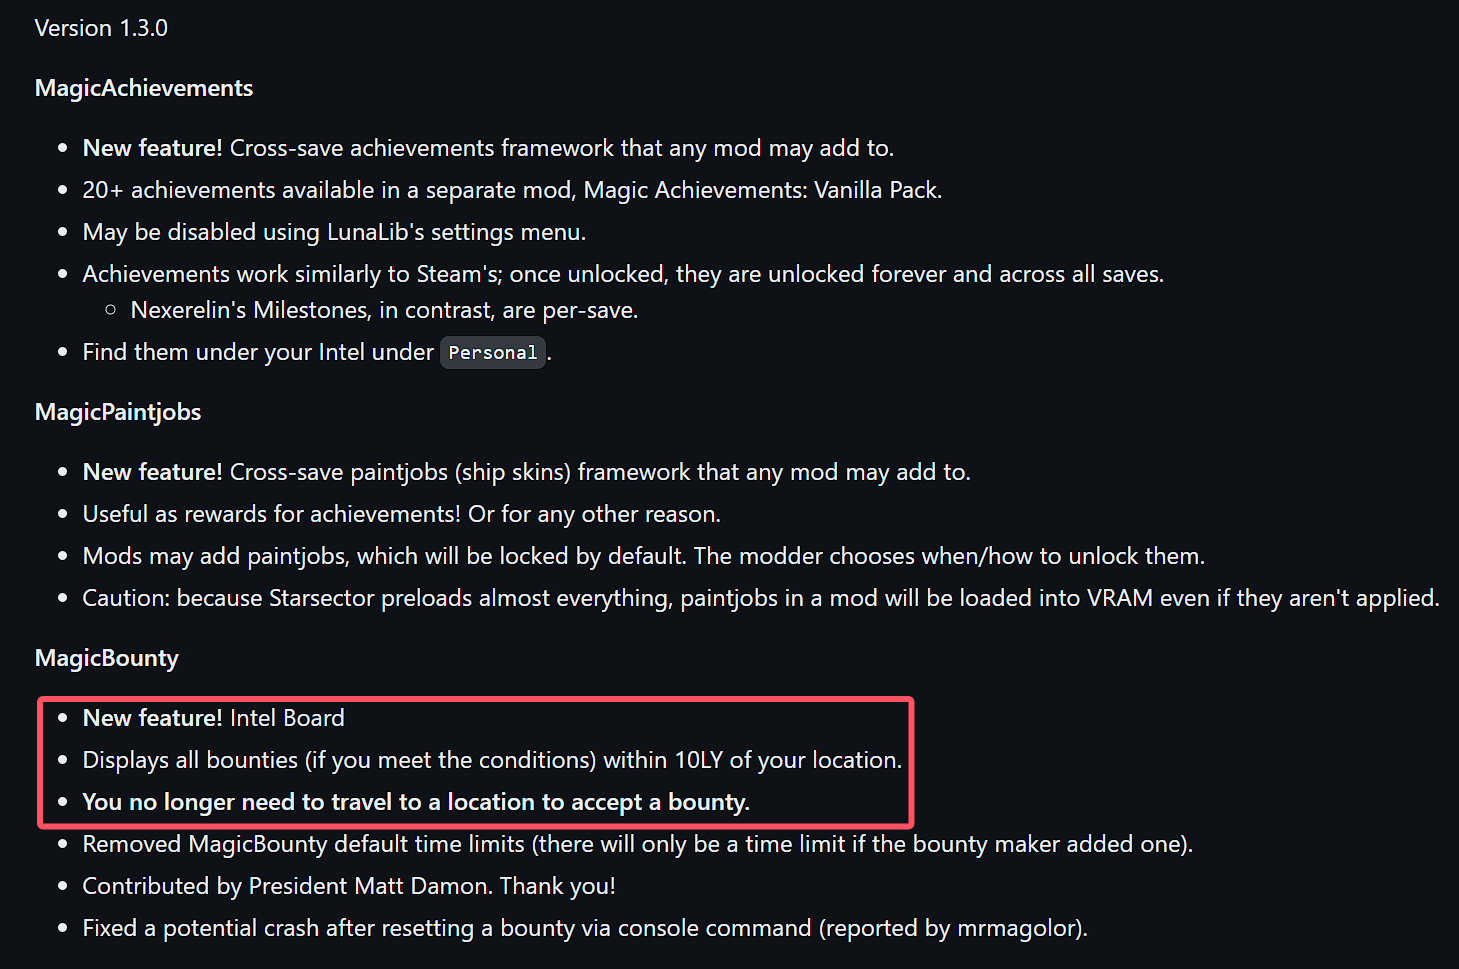The height and width of the screenshot is (969, 1459).
Task: Click the Version 1.3.0 text
Action: point(101,28)
